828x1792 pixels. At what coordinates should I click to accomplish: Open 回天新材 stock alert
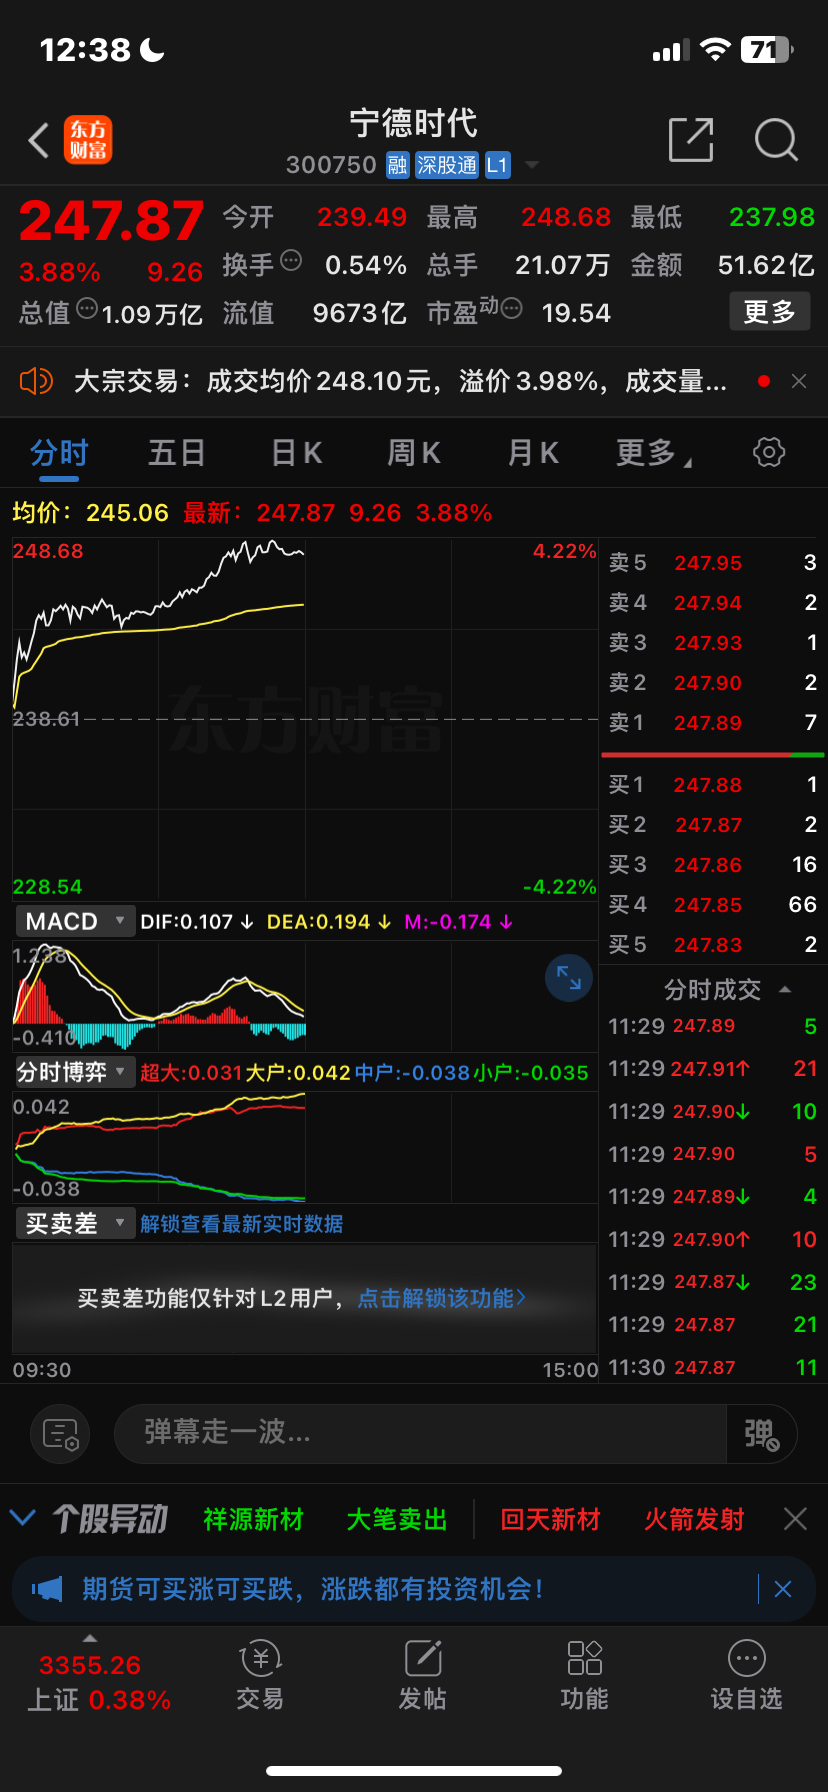(551, 1520)
